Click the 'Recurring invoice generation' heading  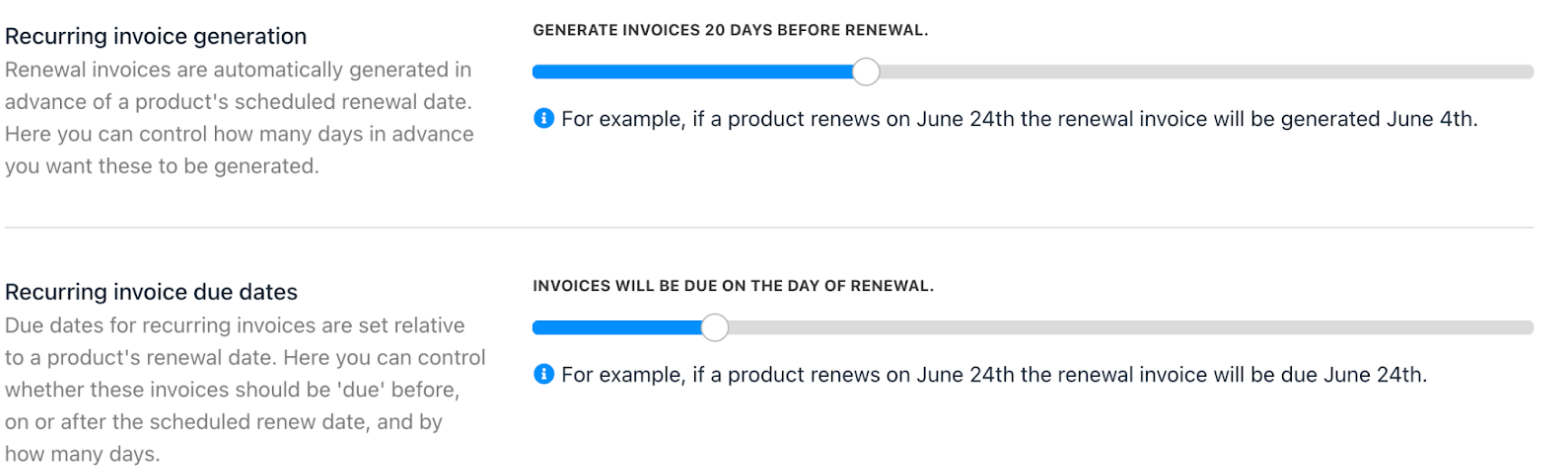156,37
